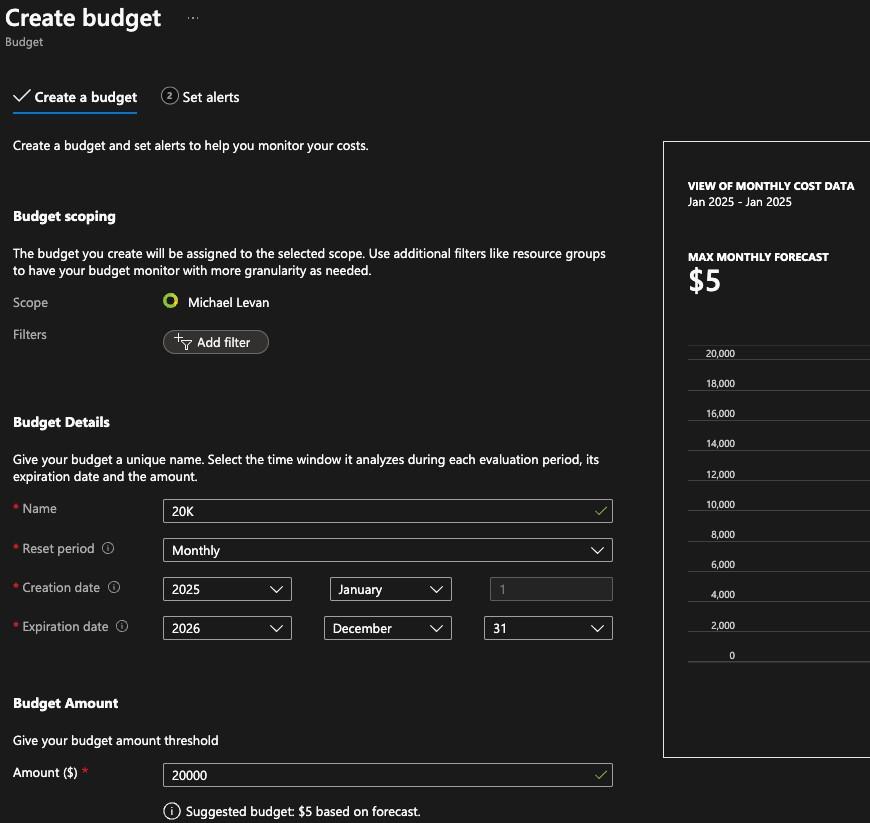Click the Jan 2025 - Jan 2025 date range
The width and height of the screenshot is (870, 823).
(x=740, y=202)
